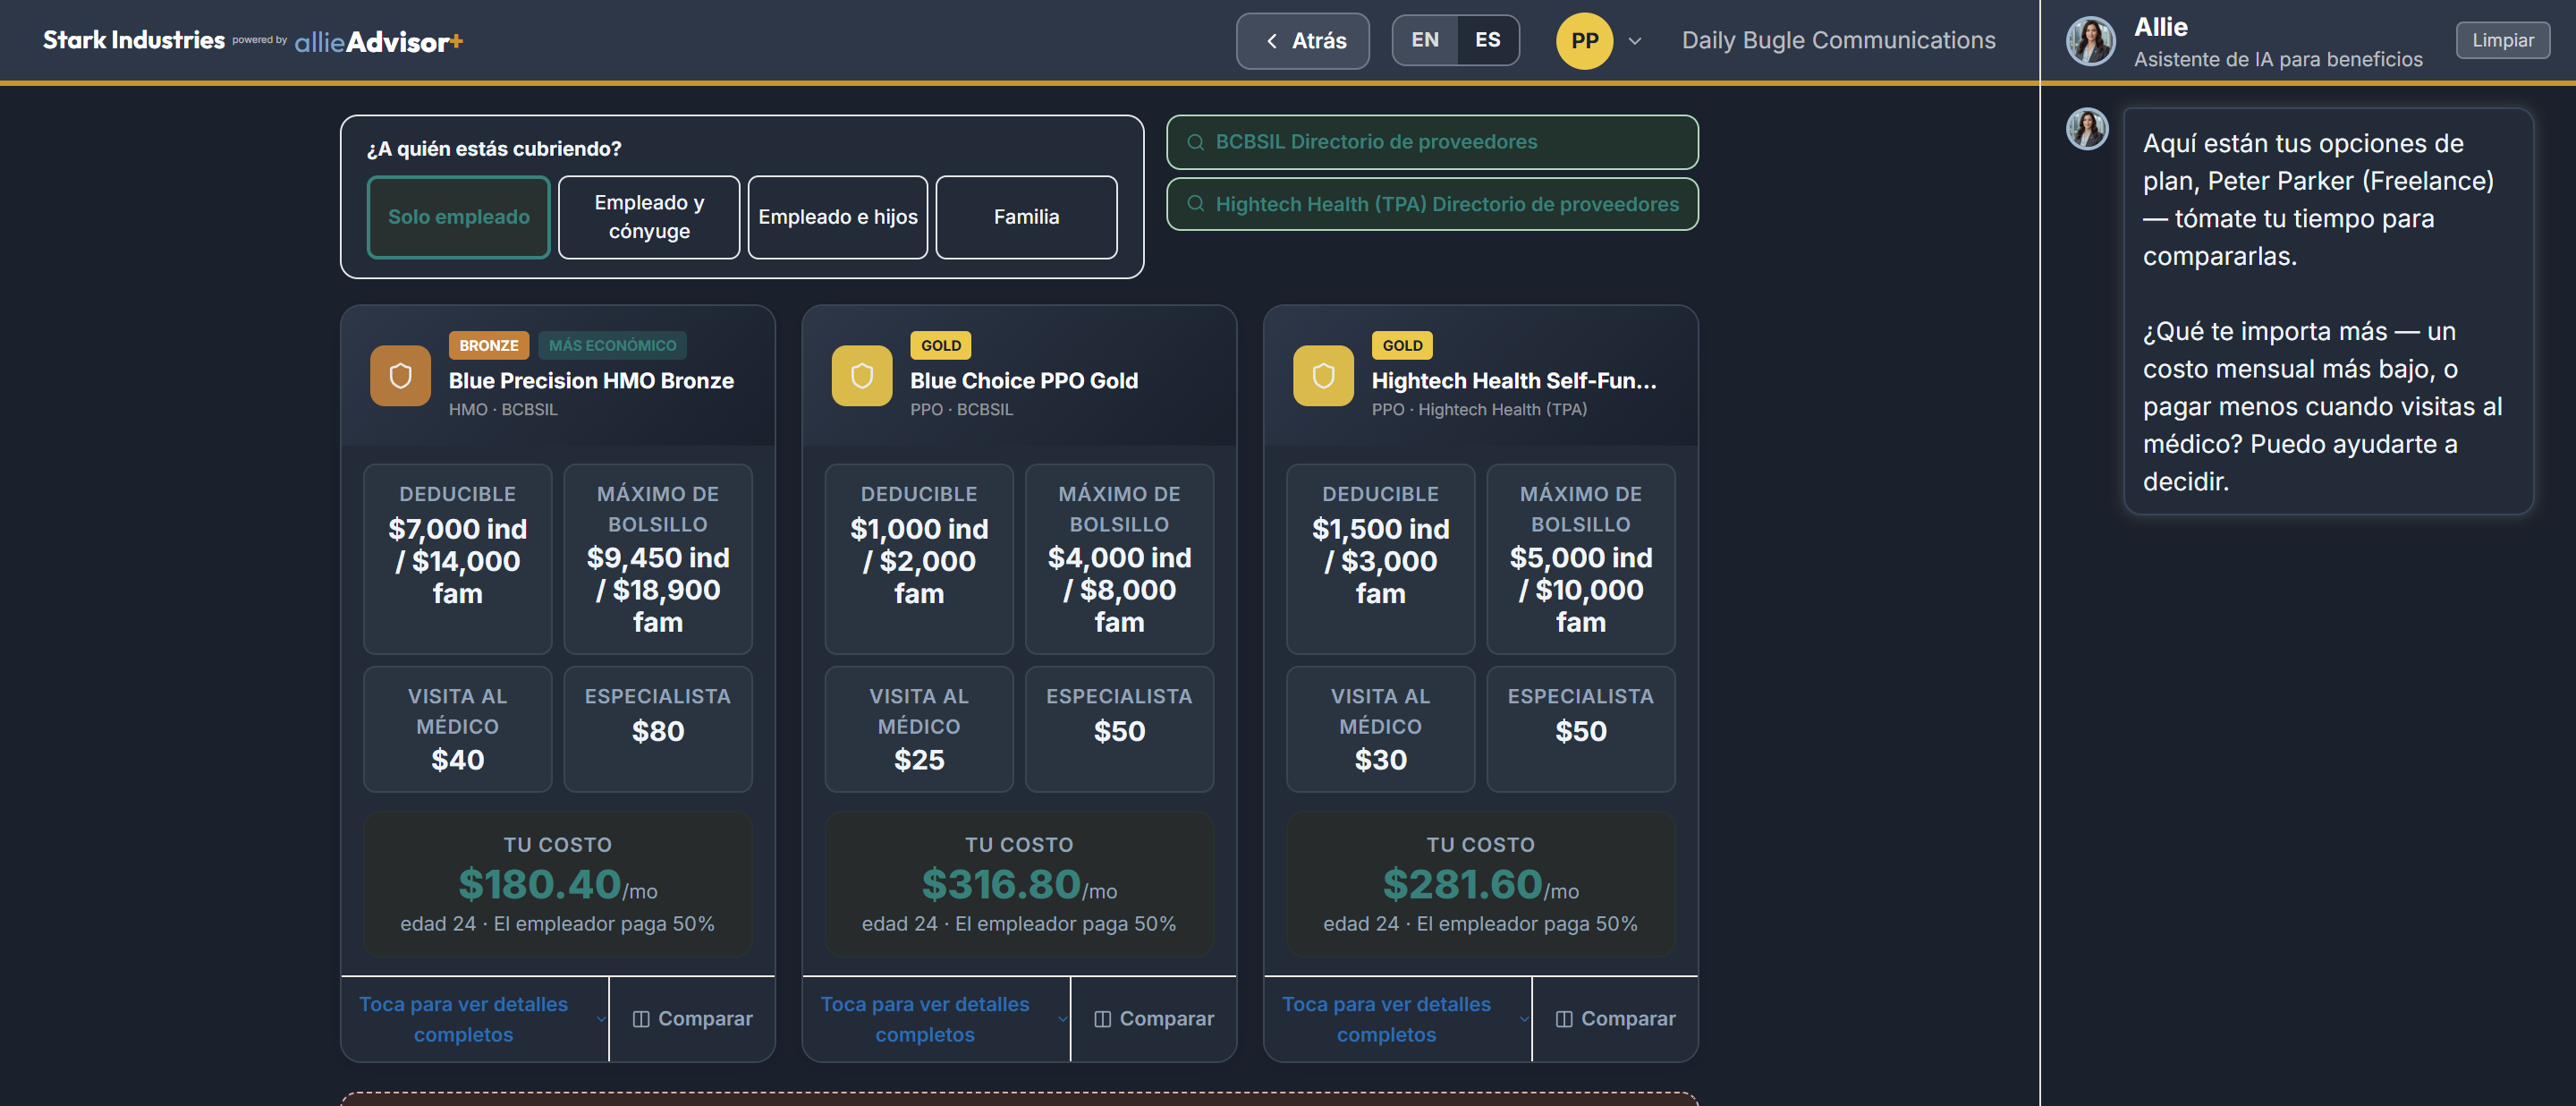Click the search icon in BCBSIL Directorio

pyautogui.click(x=1195, y=142)
